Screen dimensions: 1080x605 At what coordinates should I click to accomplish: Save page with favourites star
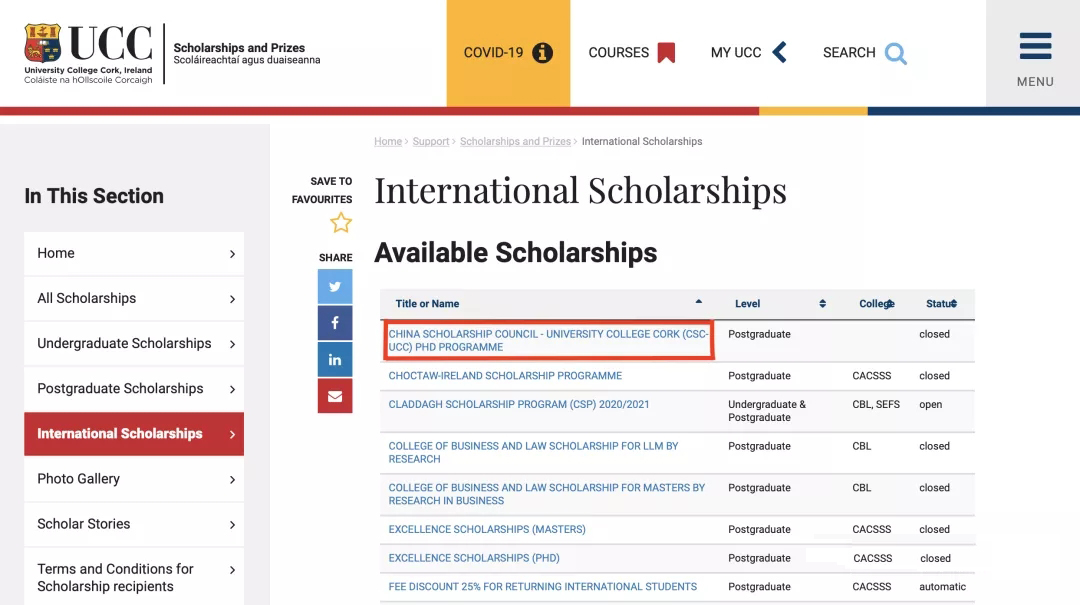341,222
